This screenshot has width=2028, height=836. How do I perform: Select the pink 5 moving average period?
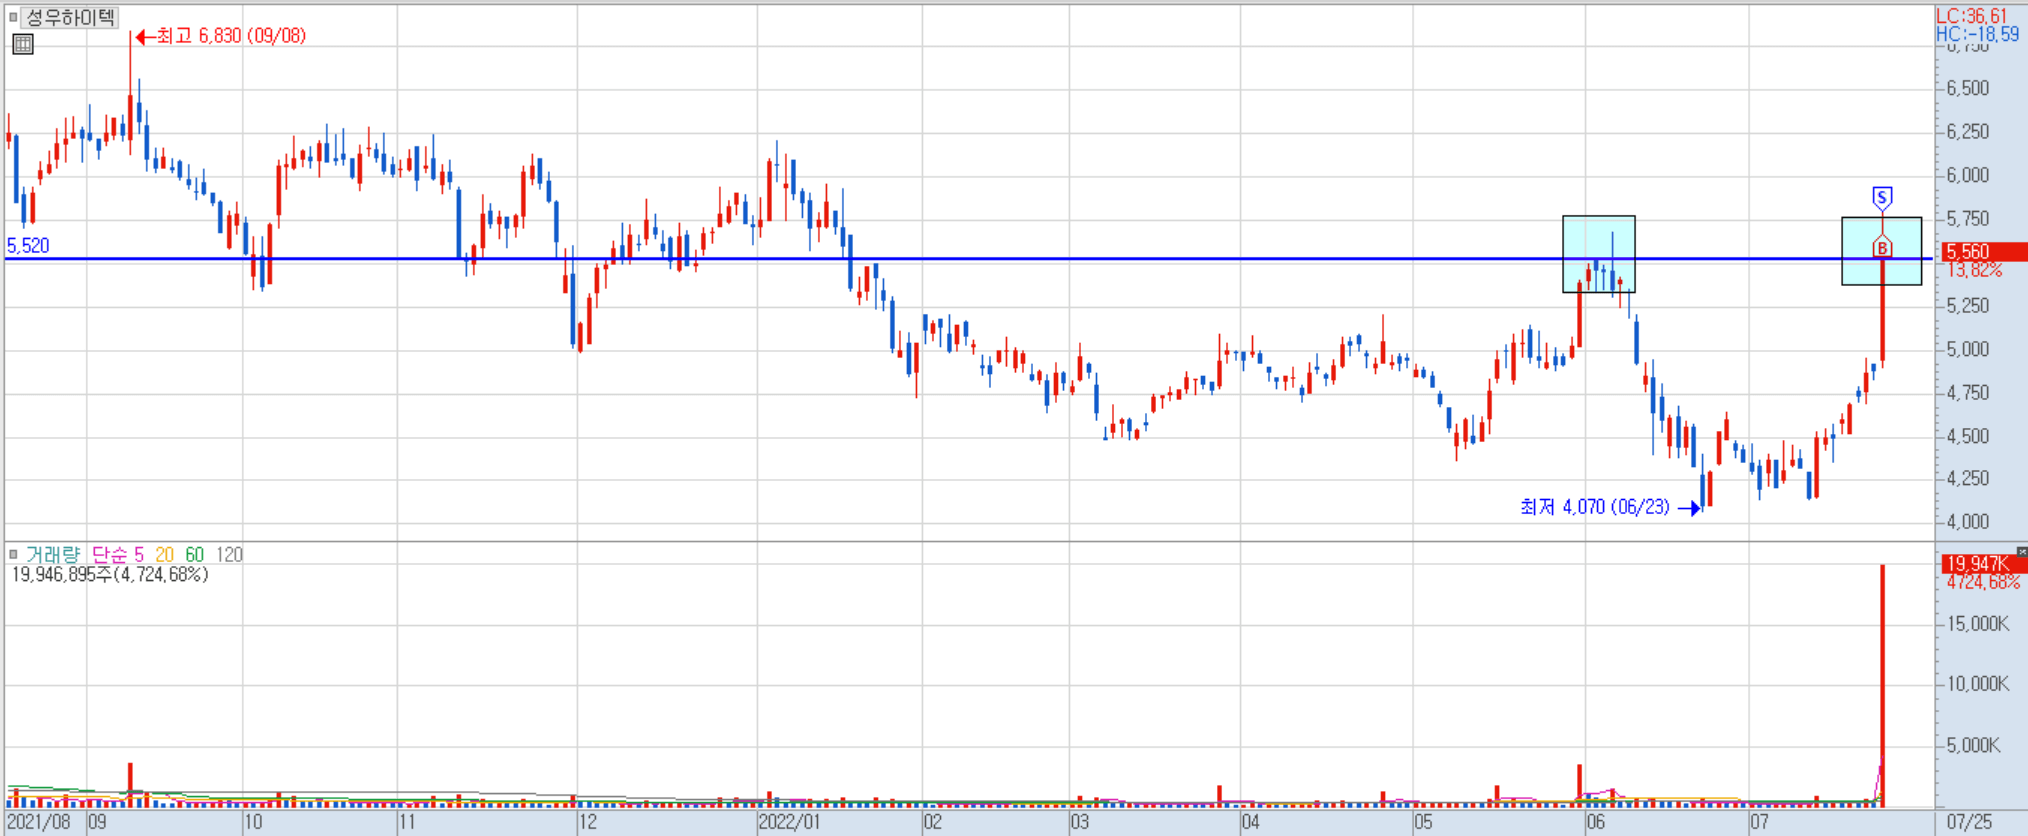139,554
